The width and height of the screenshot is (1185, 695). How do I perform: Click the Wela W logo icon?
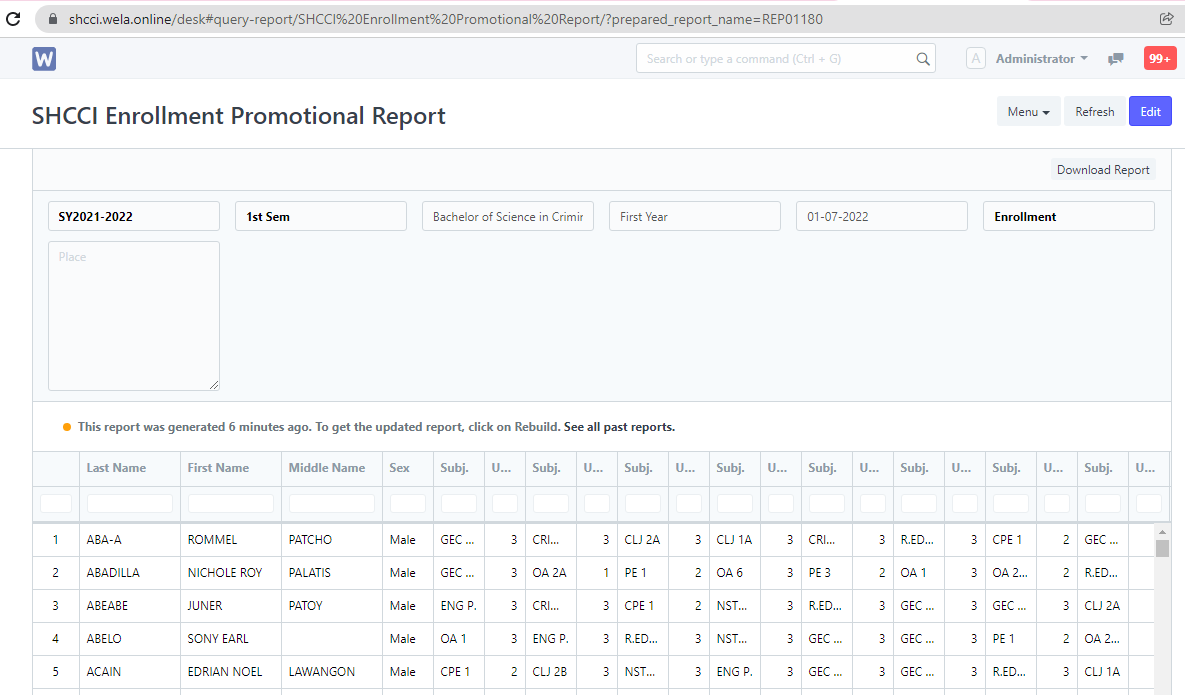coord(44,59)
